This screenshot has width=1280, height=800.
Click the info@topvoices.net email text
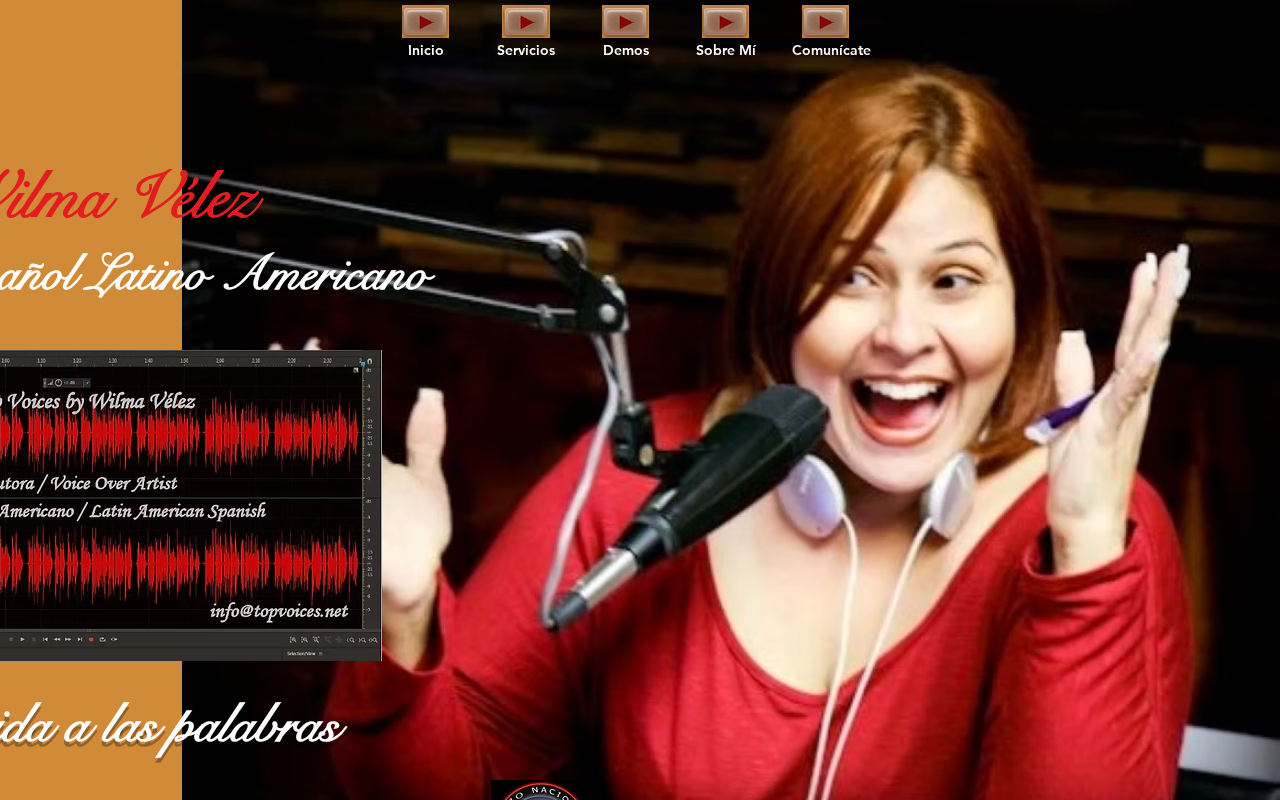click(279, 611)
